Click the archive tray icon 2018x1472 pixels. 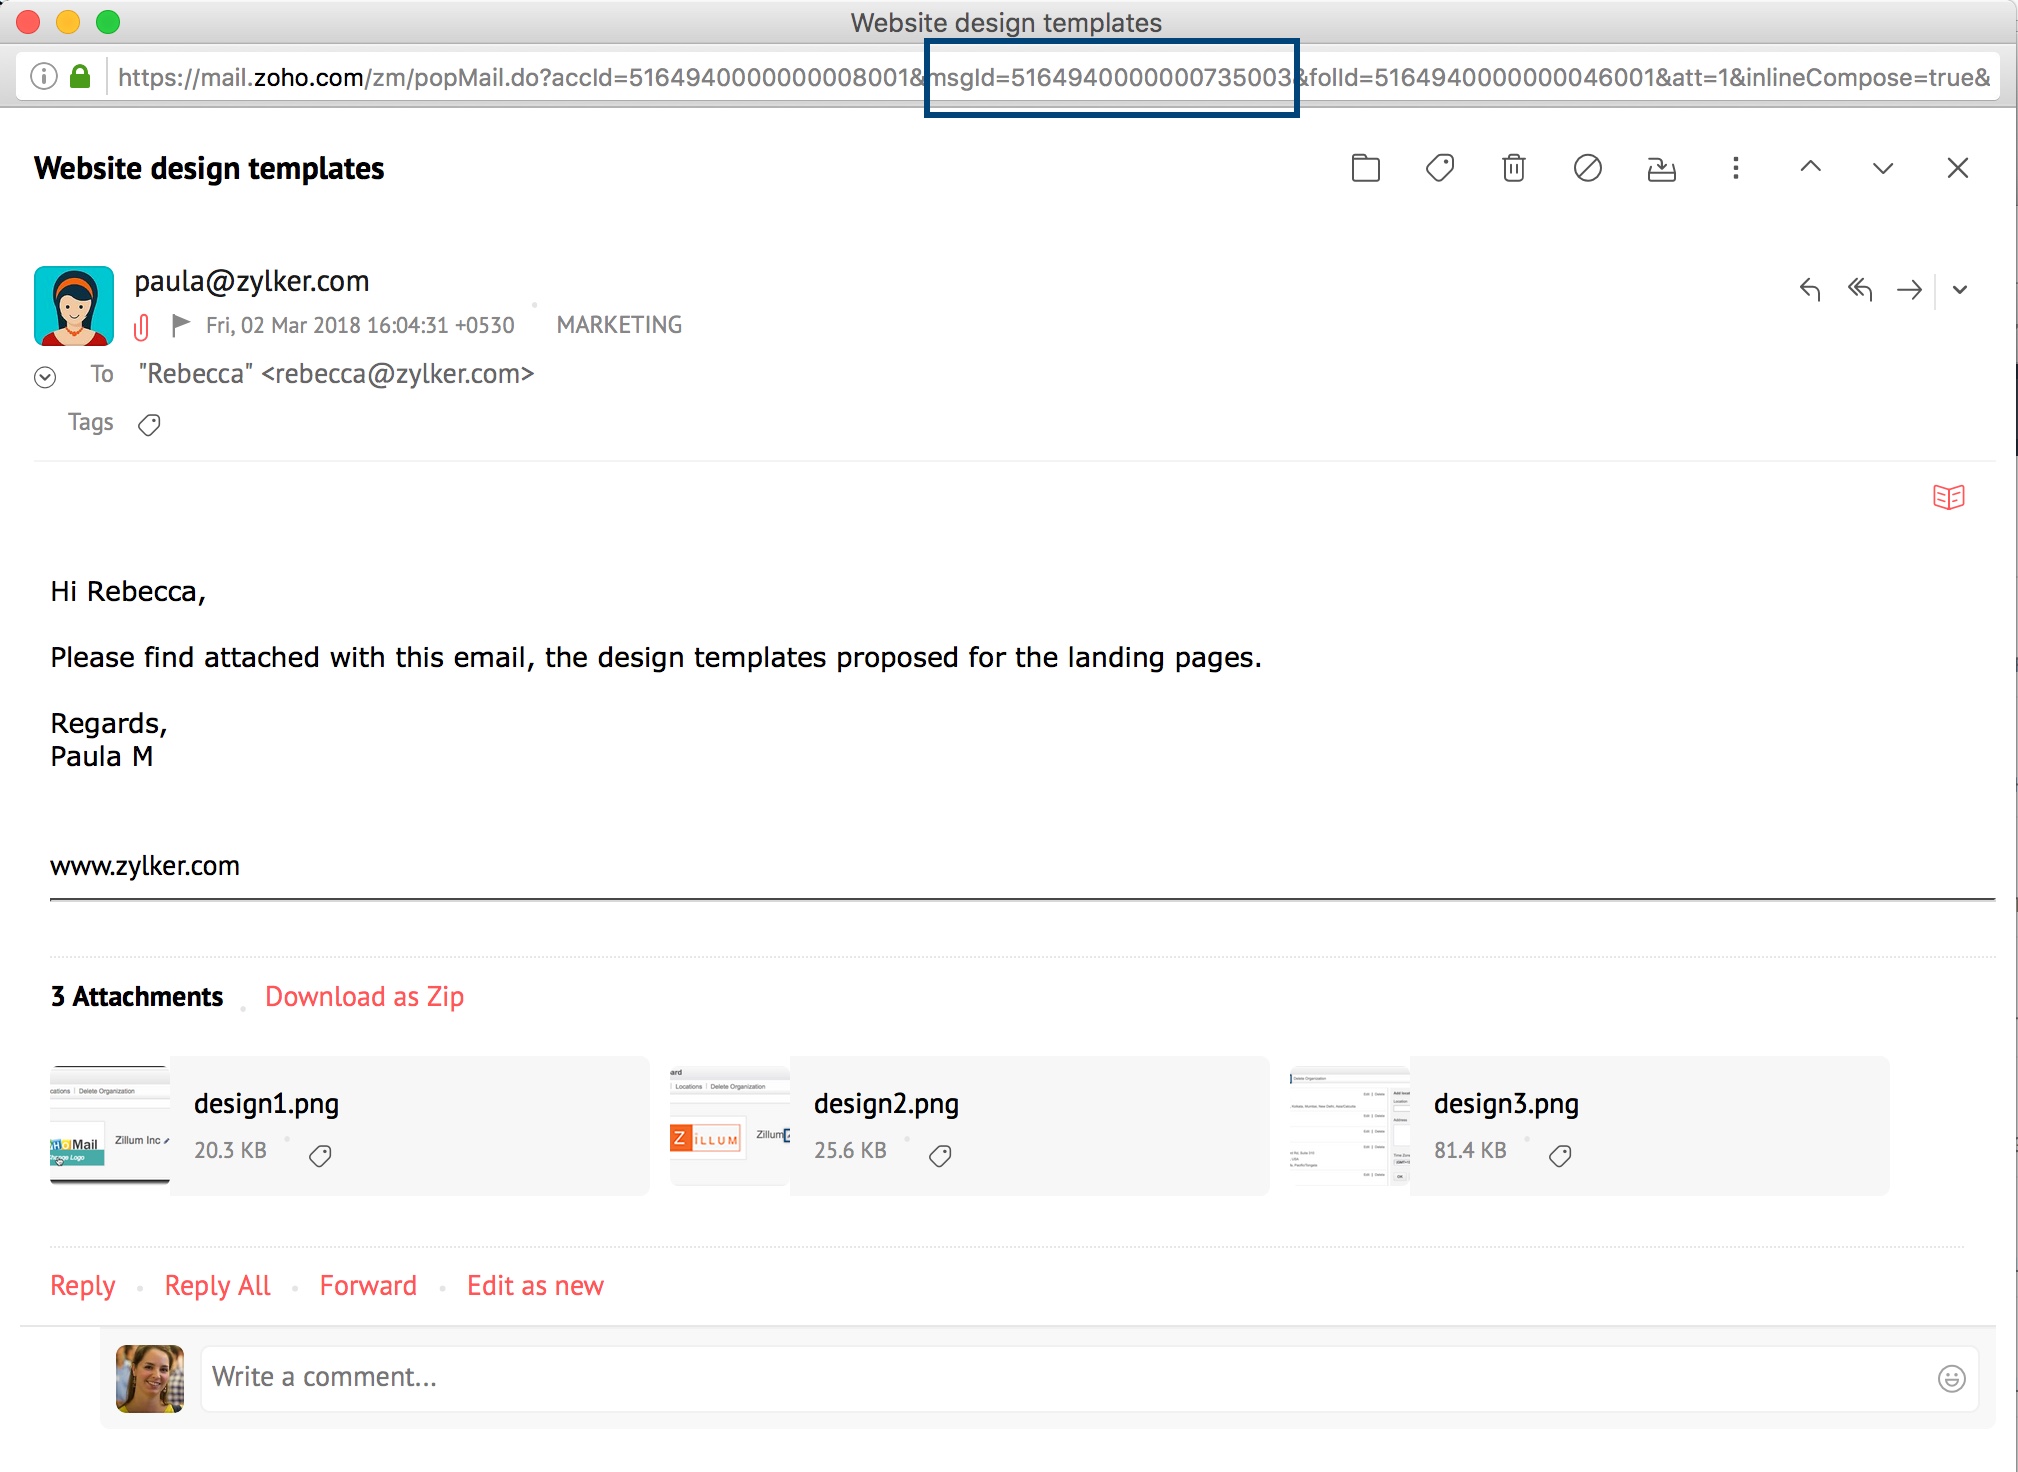(1661, 169)
